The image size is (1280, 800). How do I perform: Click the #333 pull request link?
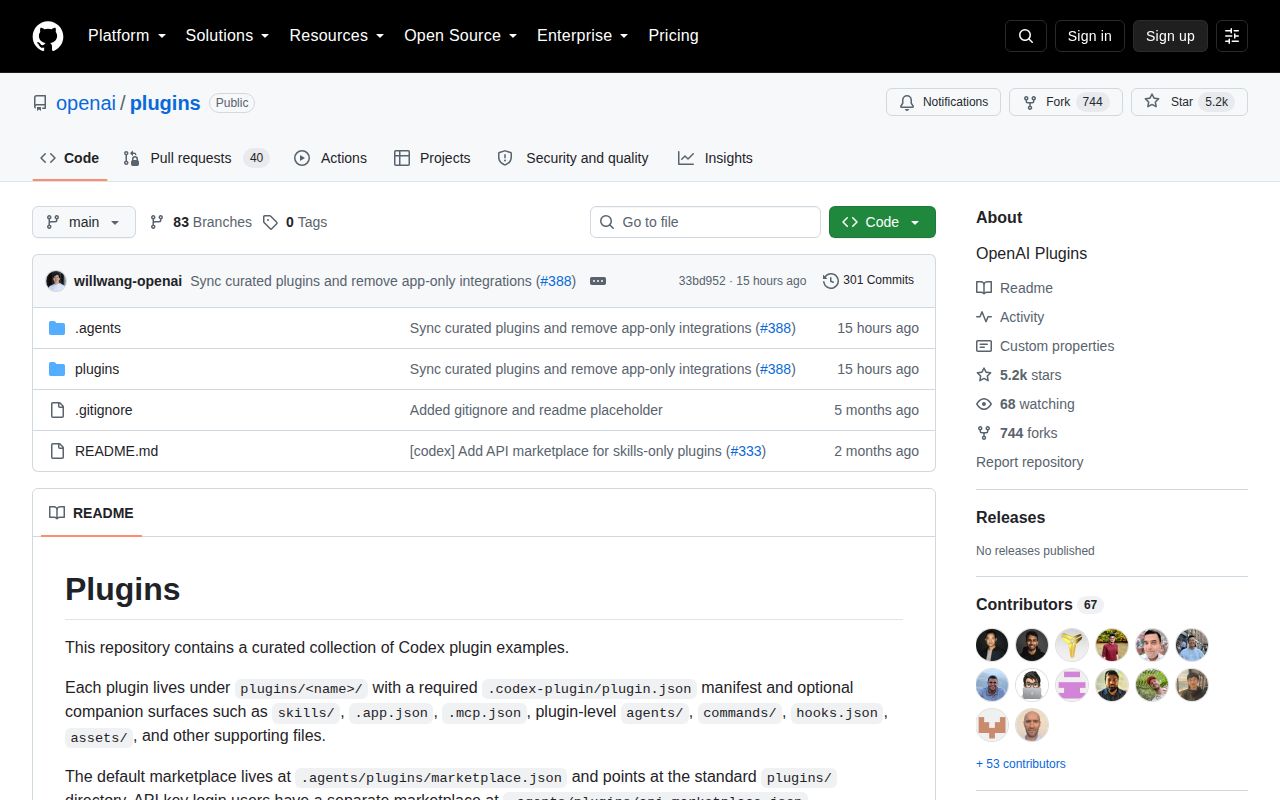coord(746,451)
